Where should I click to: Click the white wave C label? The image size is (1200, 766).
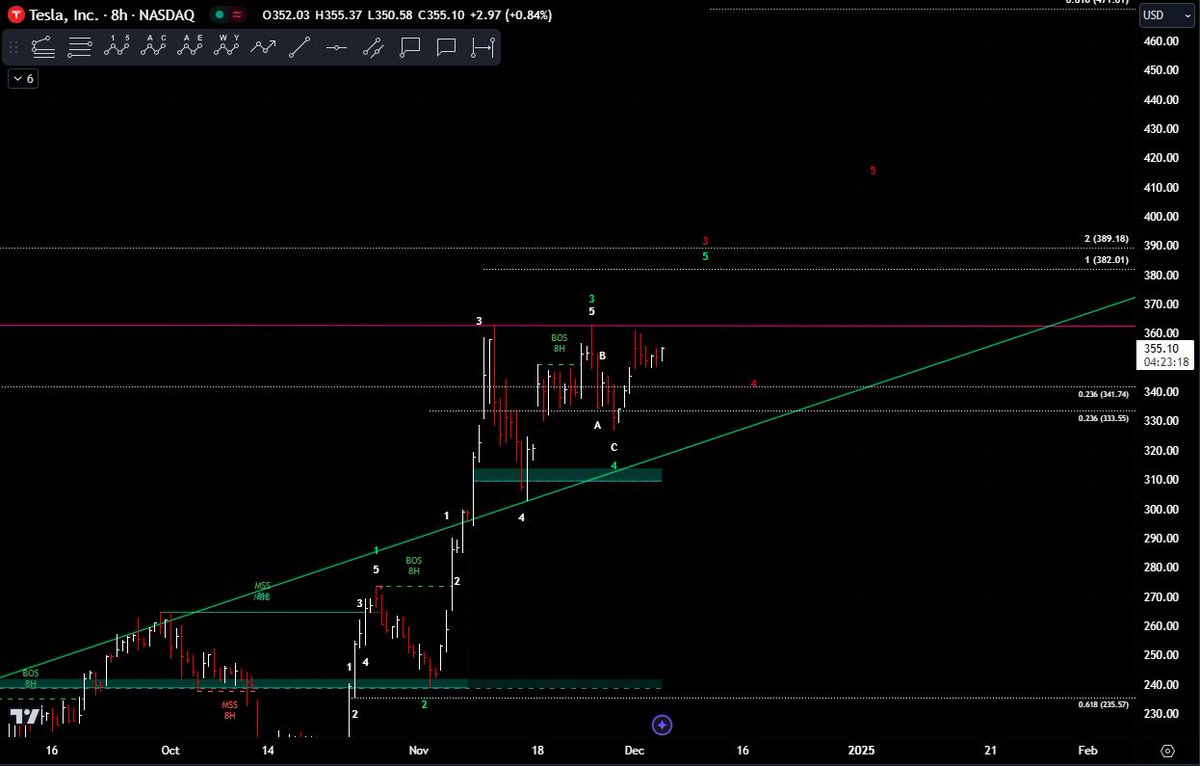(614, 448)
